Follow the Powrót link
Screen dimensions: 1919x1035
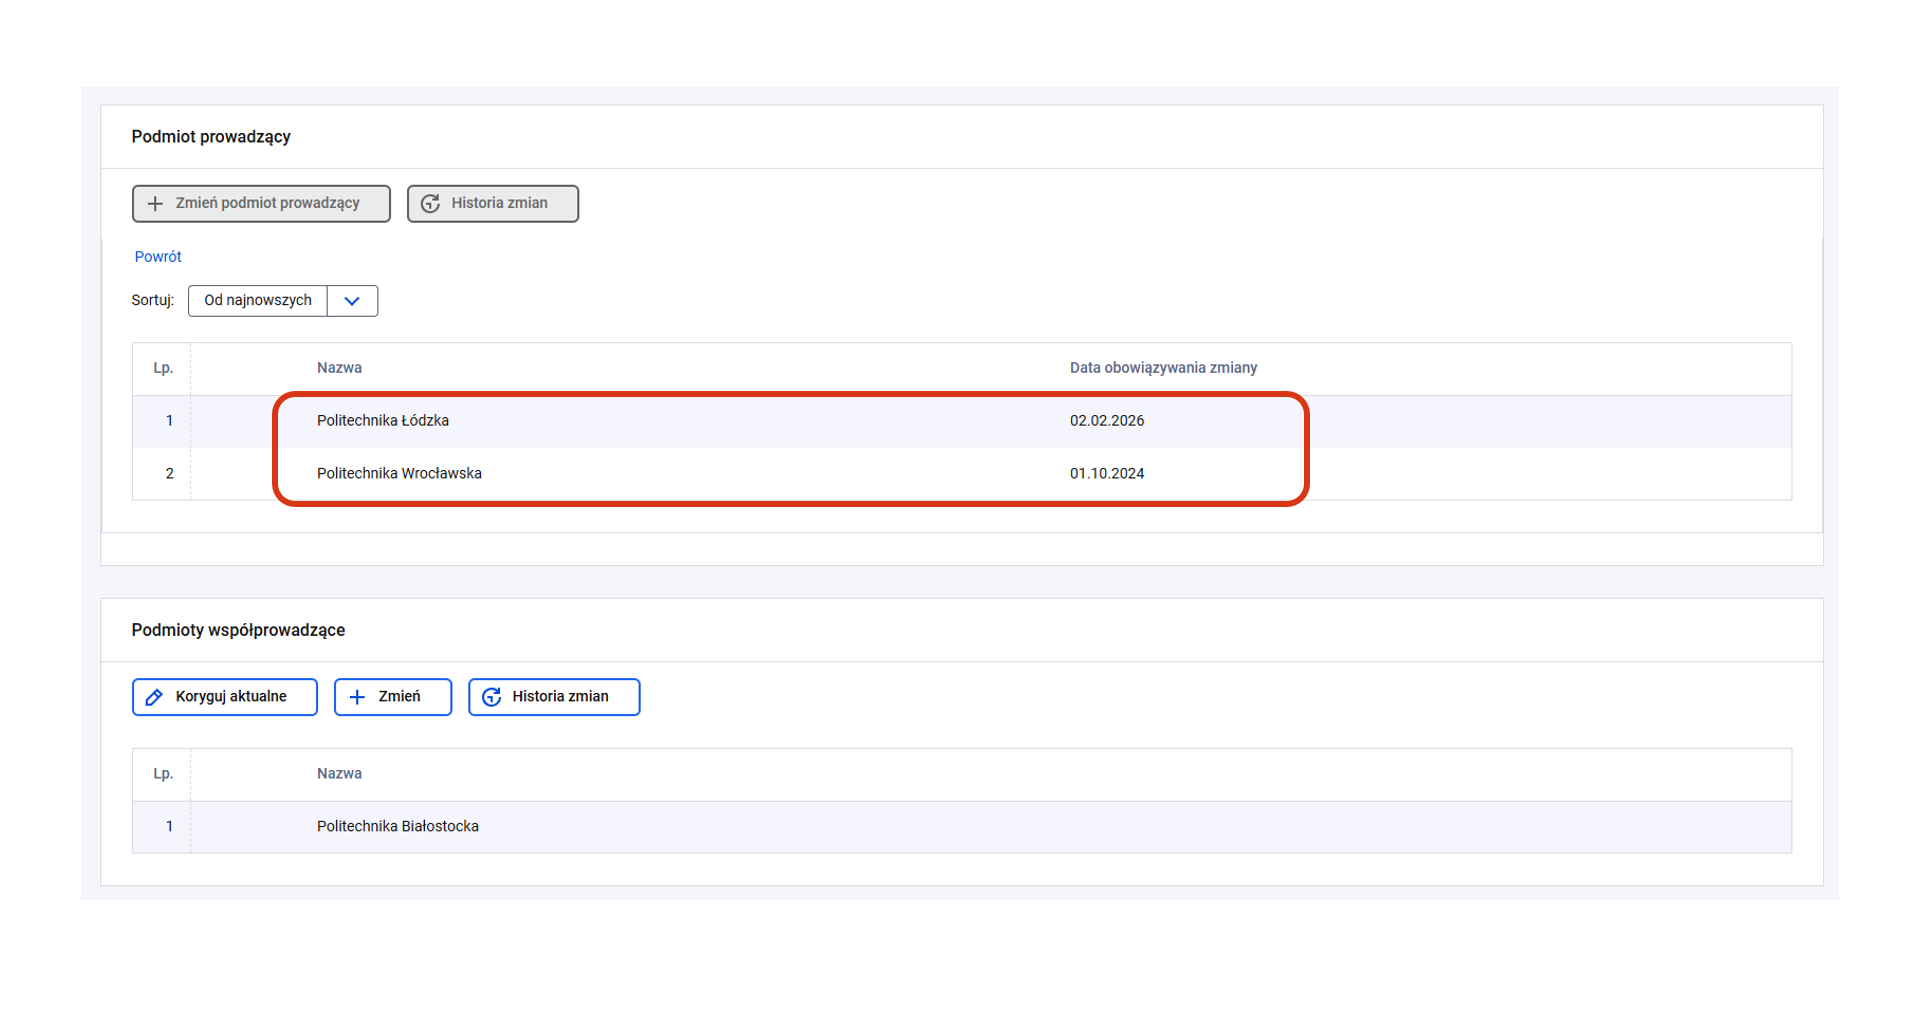[158, 257]
